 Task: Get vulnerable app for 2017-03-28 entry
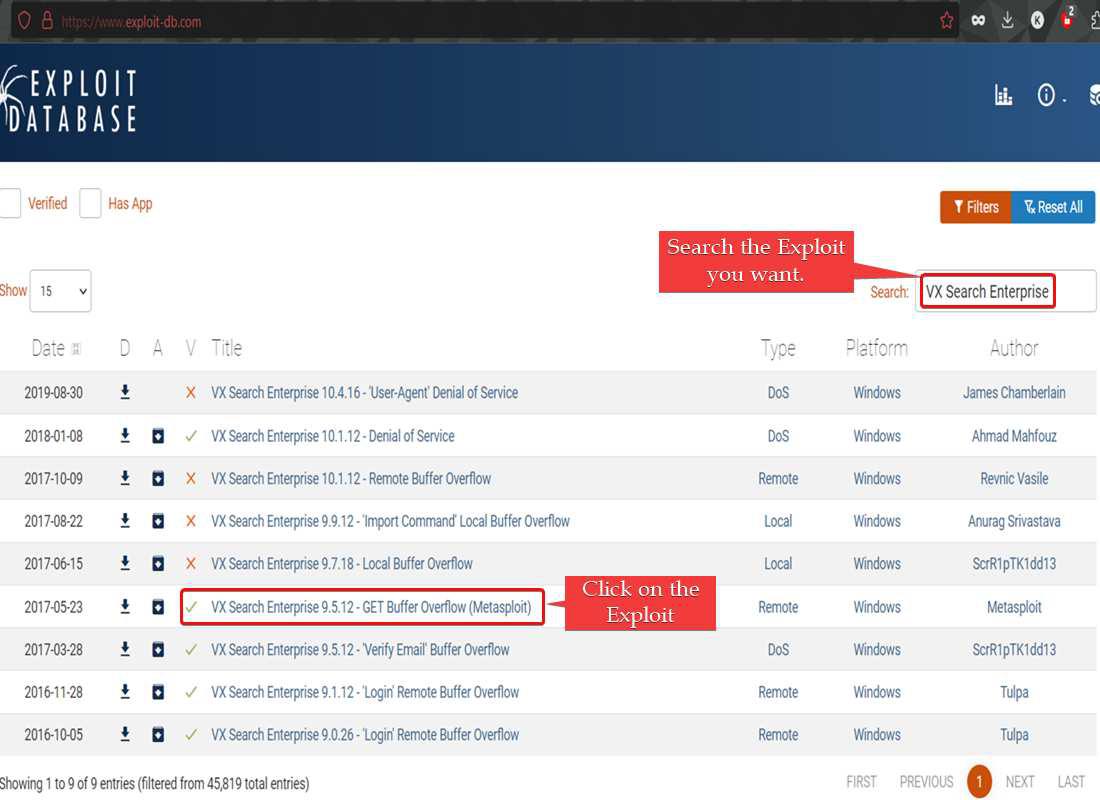(x=159, y=650)
